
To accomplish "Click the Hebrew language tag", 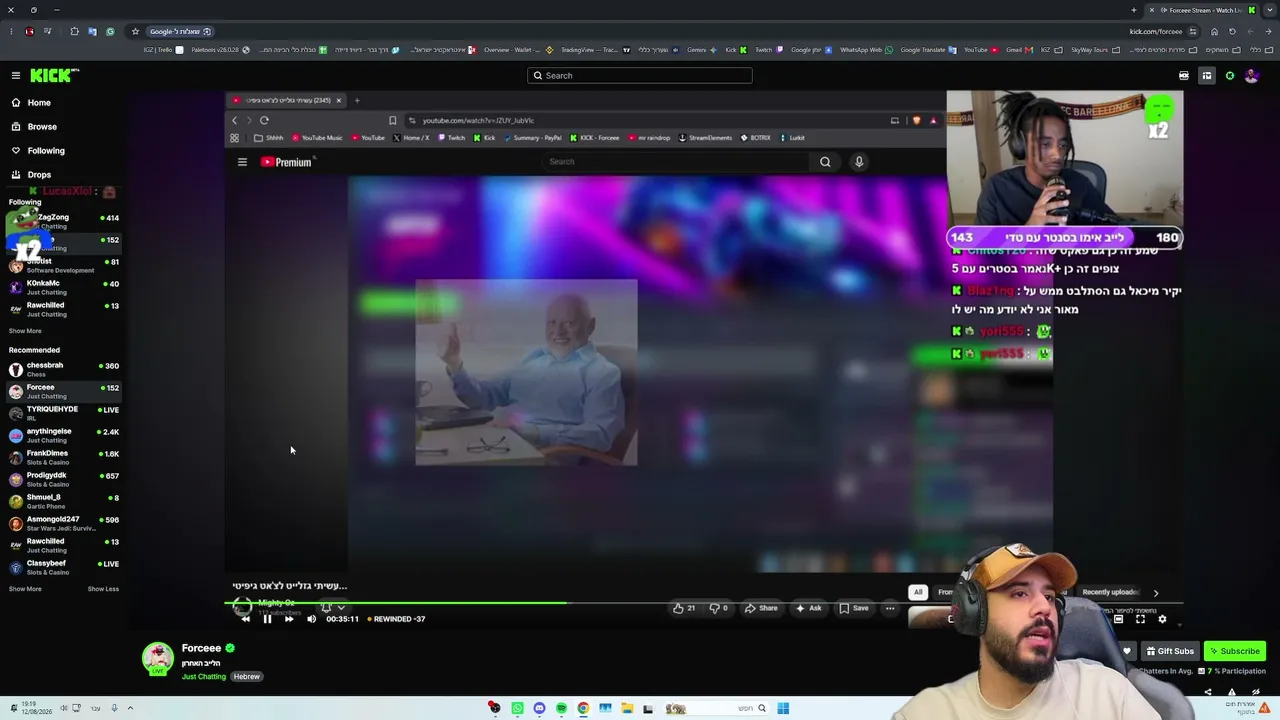I will 246,677.
